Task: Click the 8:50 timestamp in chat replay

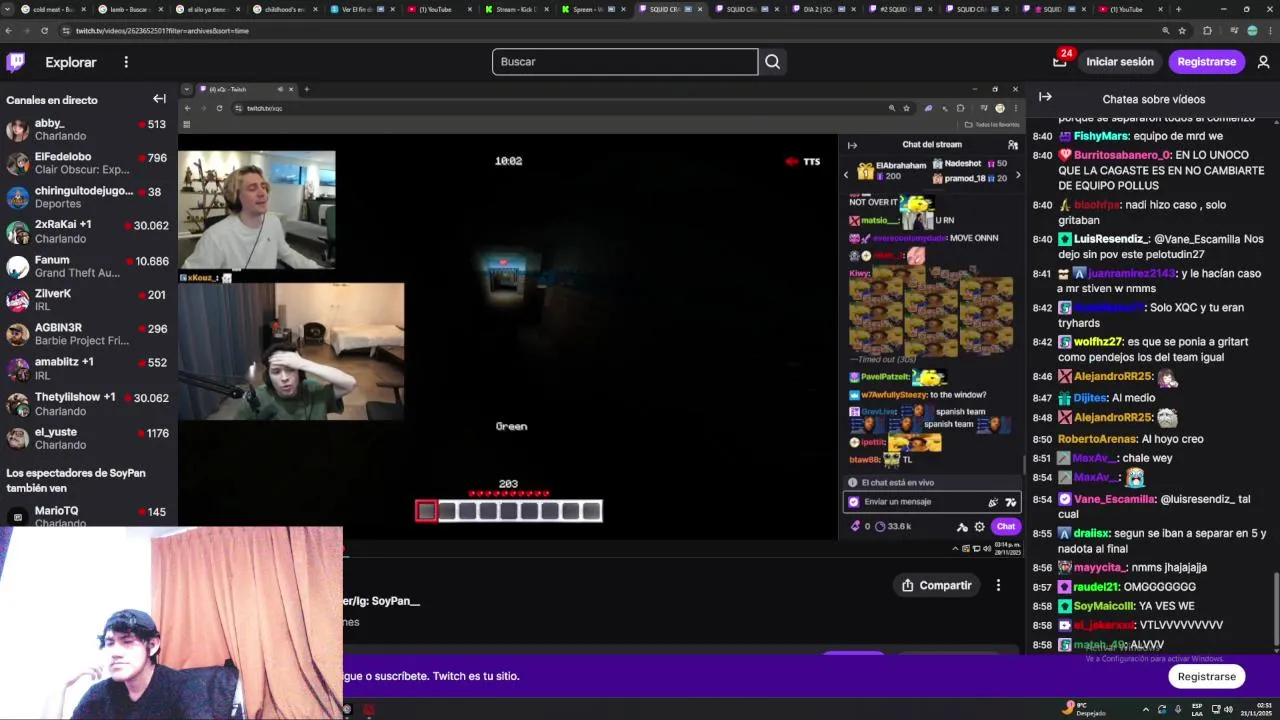Action: point(1042,439)
